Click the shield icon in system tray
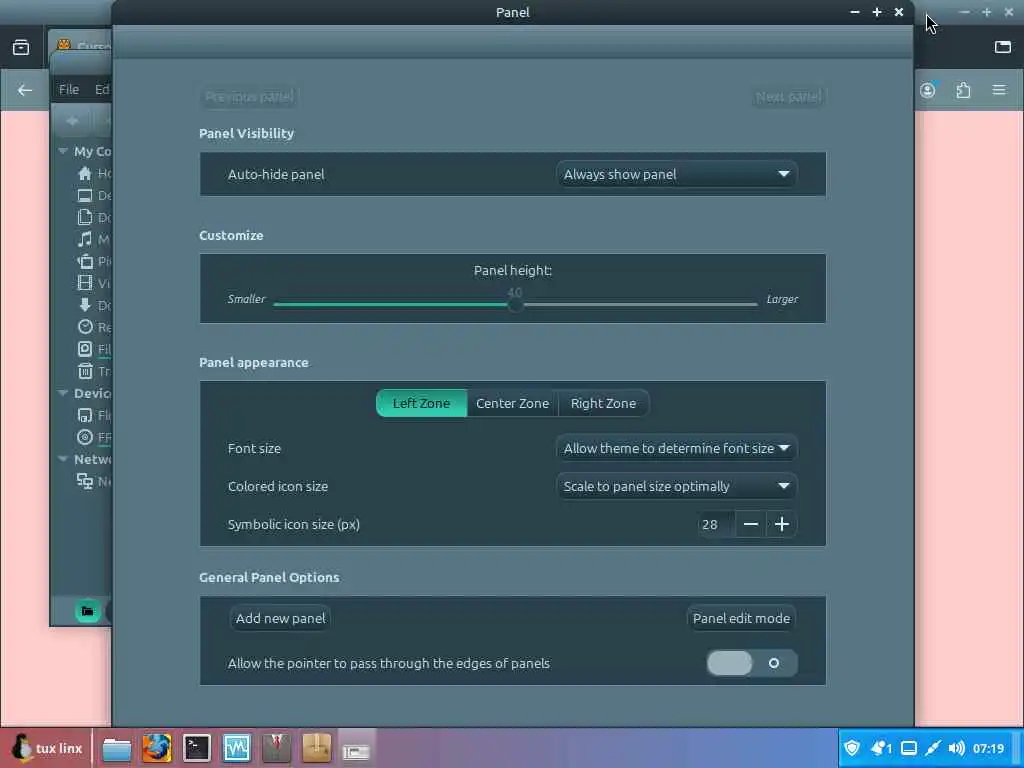 click(x=852, y=748)
